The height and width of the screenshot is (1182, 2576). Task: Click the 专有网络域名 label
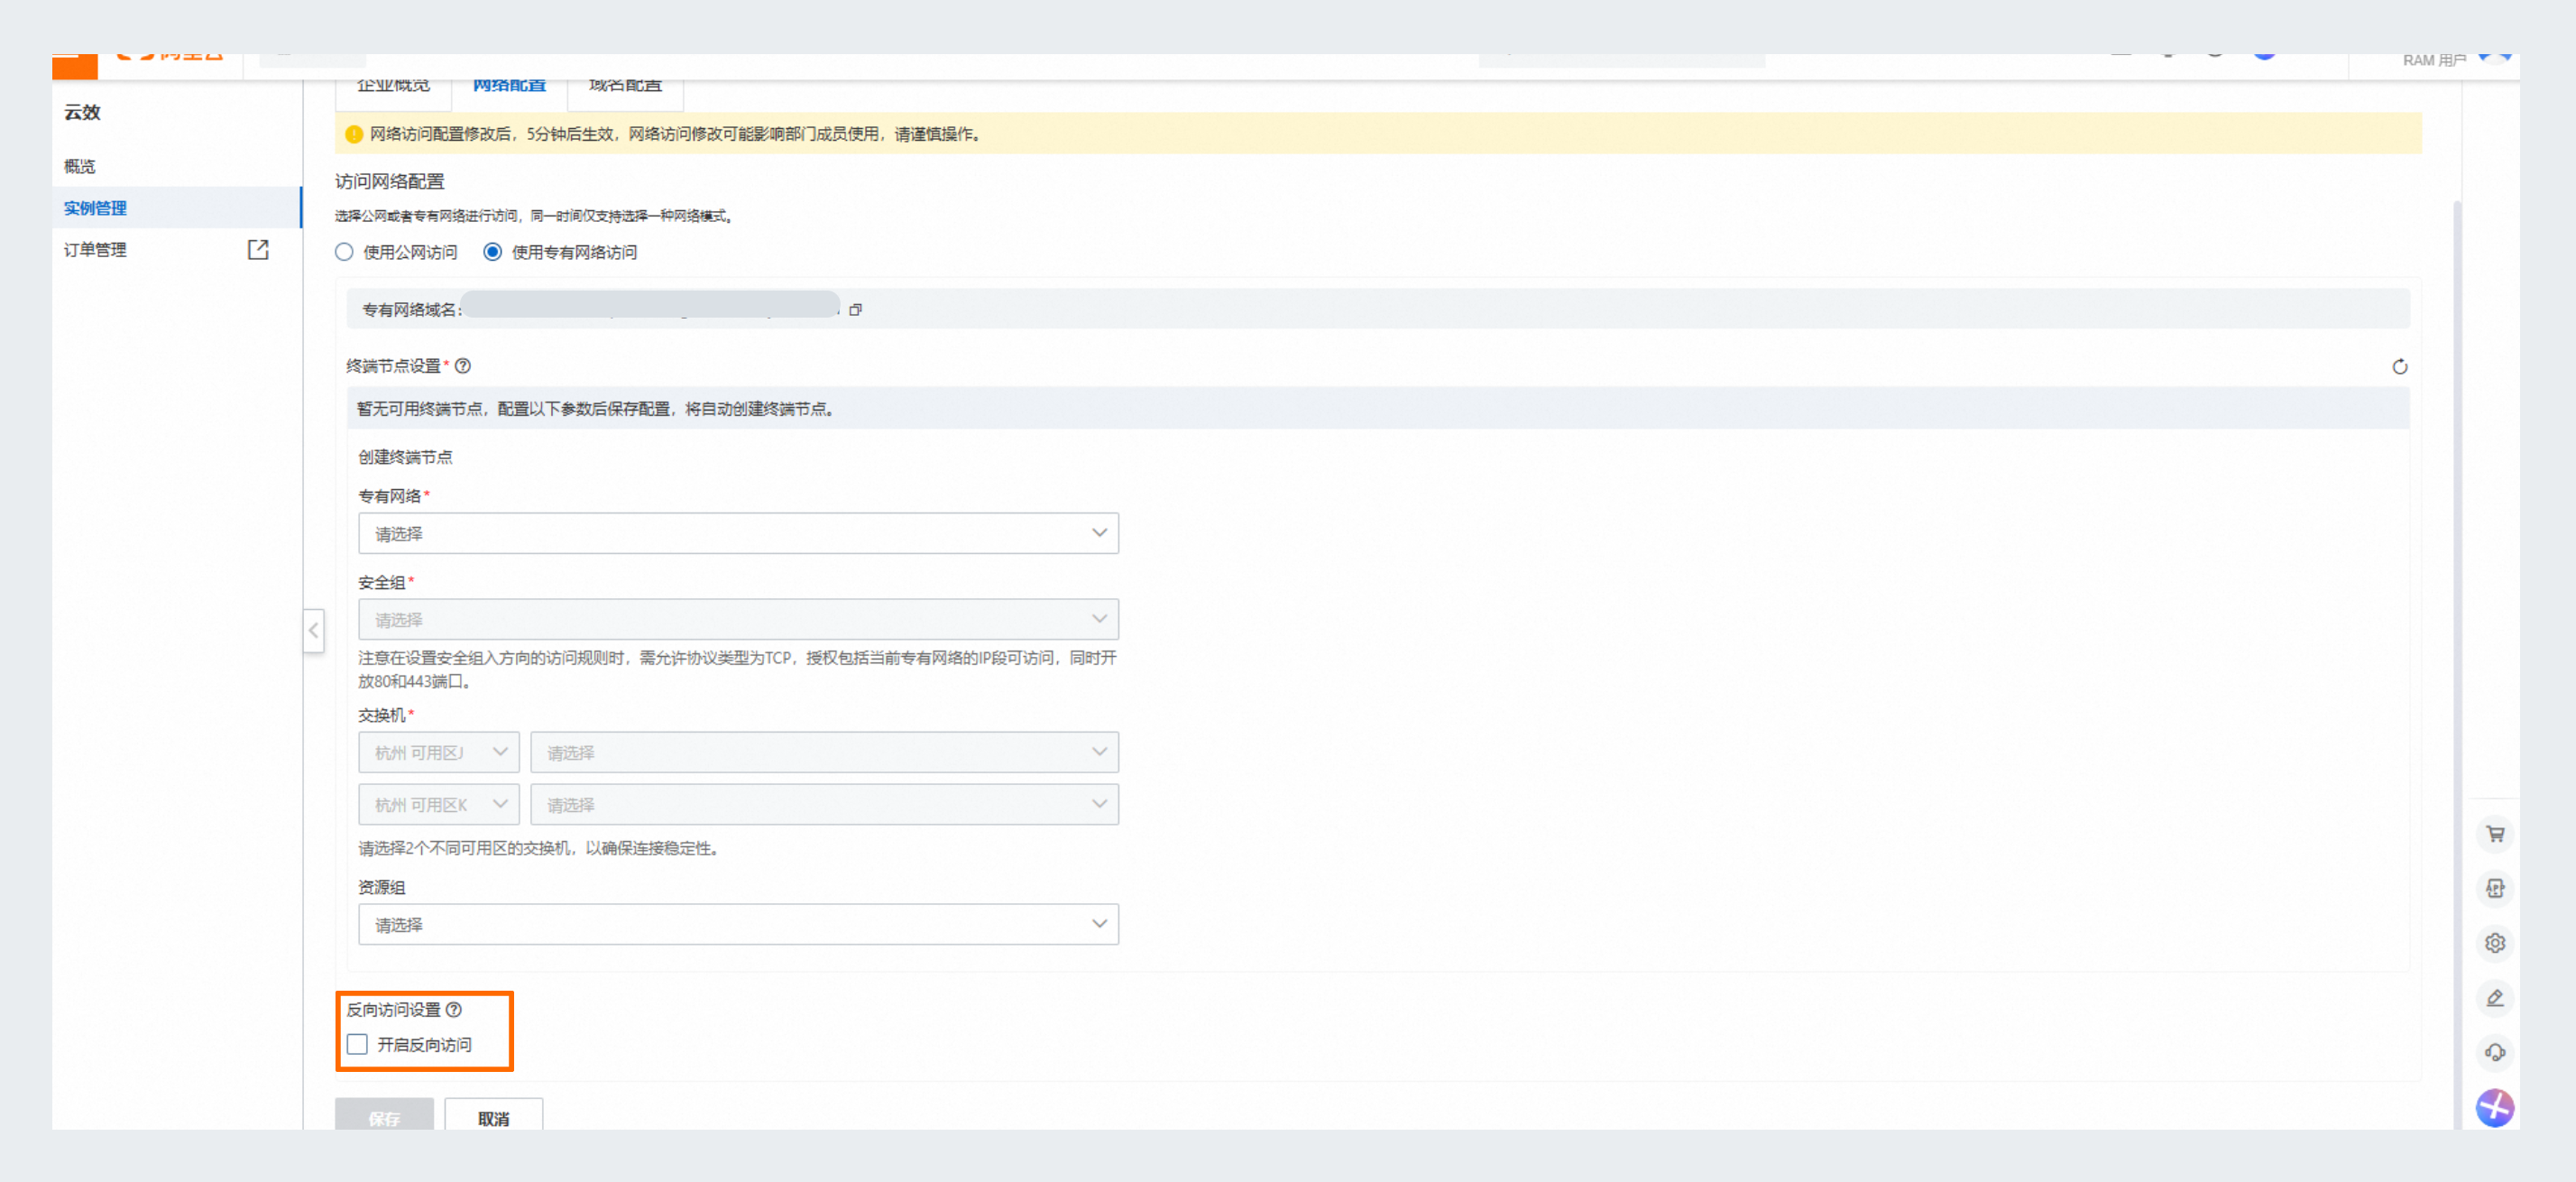[411, 310]
